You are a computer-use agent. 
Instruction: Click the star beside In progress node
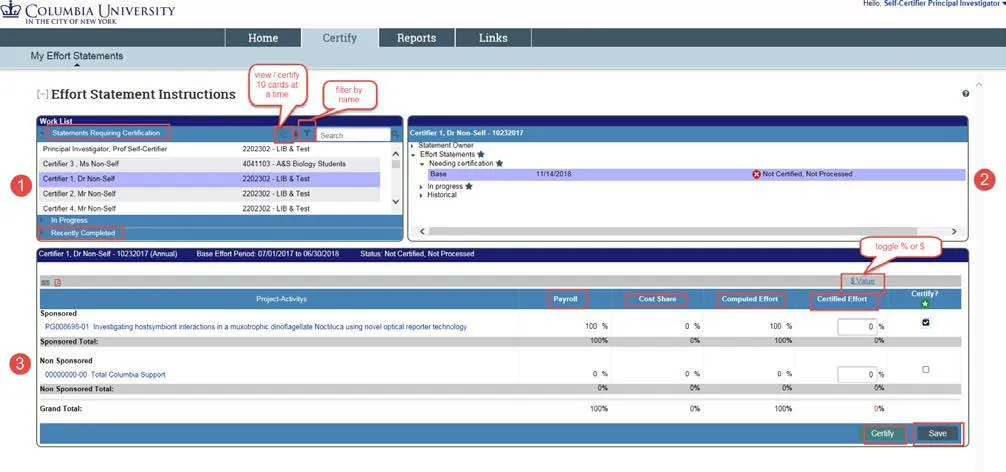pyautogui.click(x=468, y=186)
